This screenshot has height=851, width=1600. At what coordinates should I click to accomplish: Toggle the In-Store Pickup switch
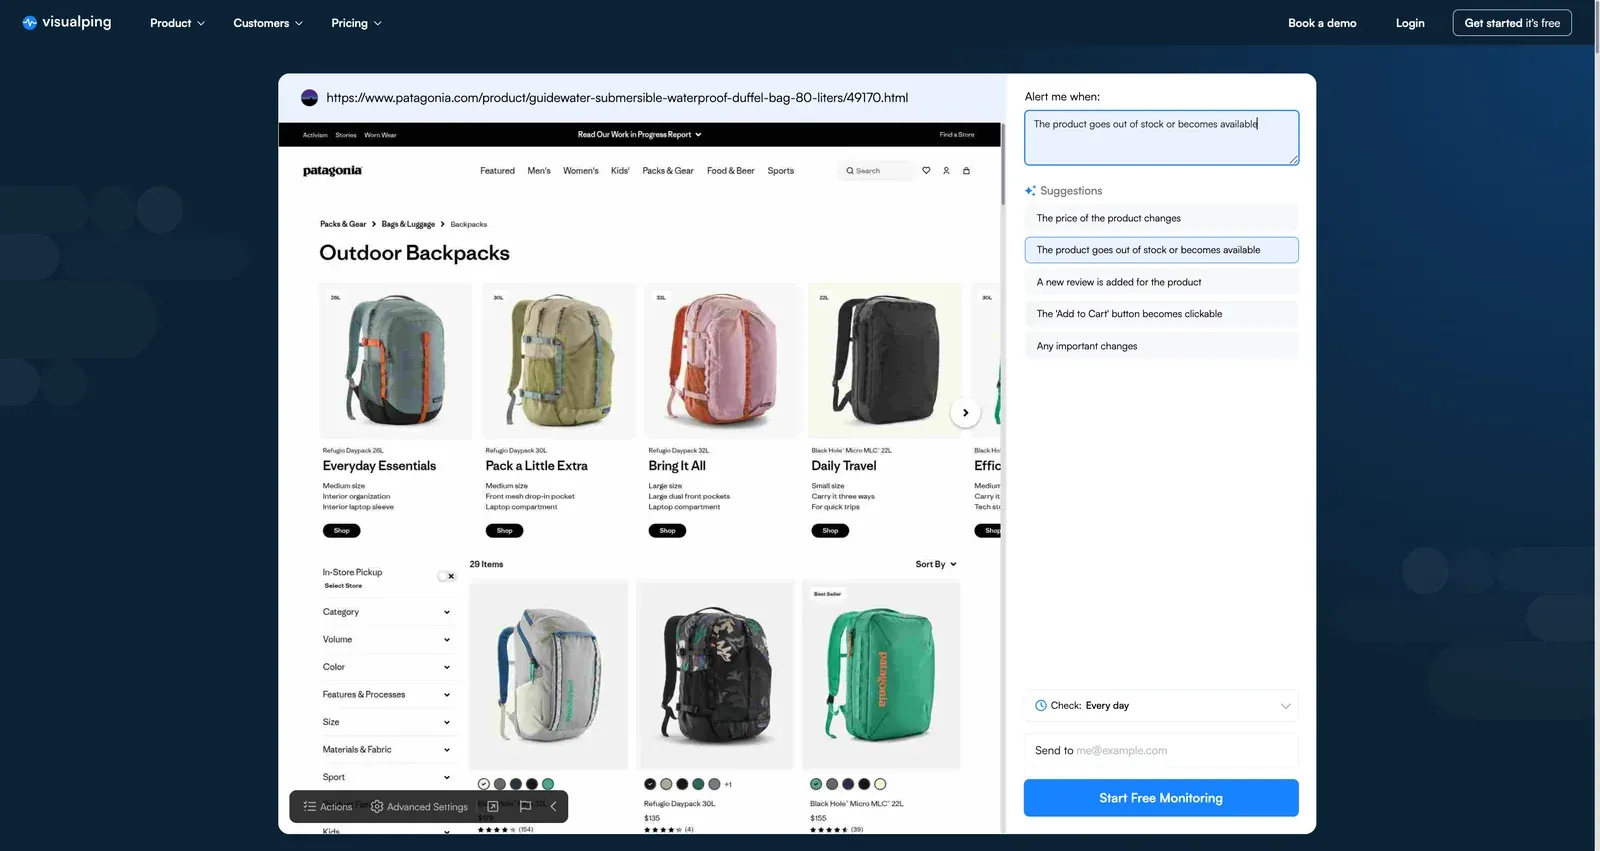tap(447, 576)
